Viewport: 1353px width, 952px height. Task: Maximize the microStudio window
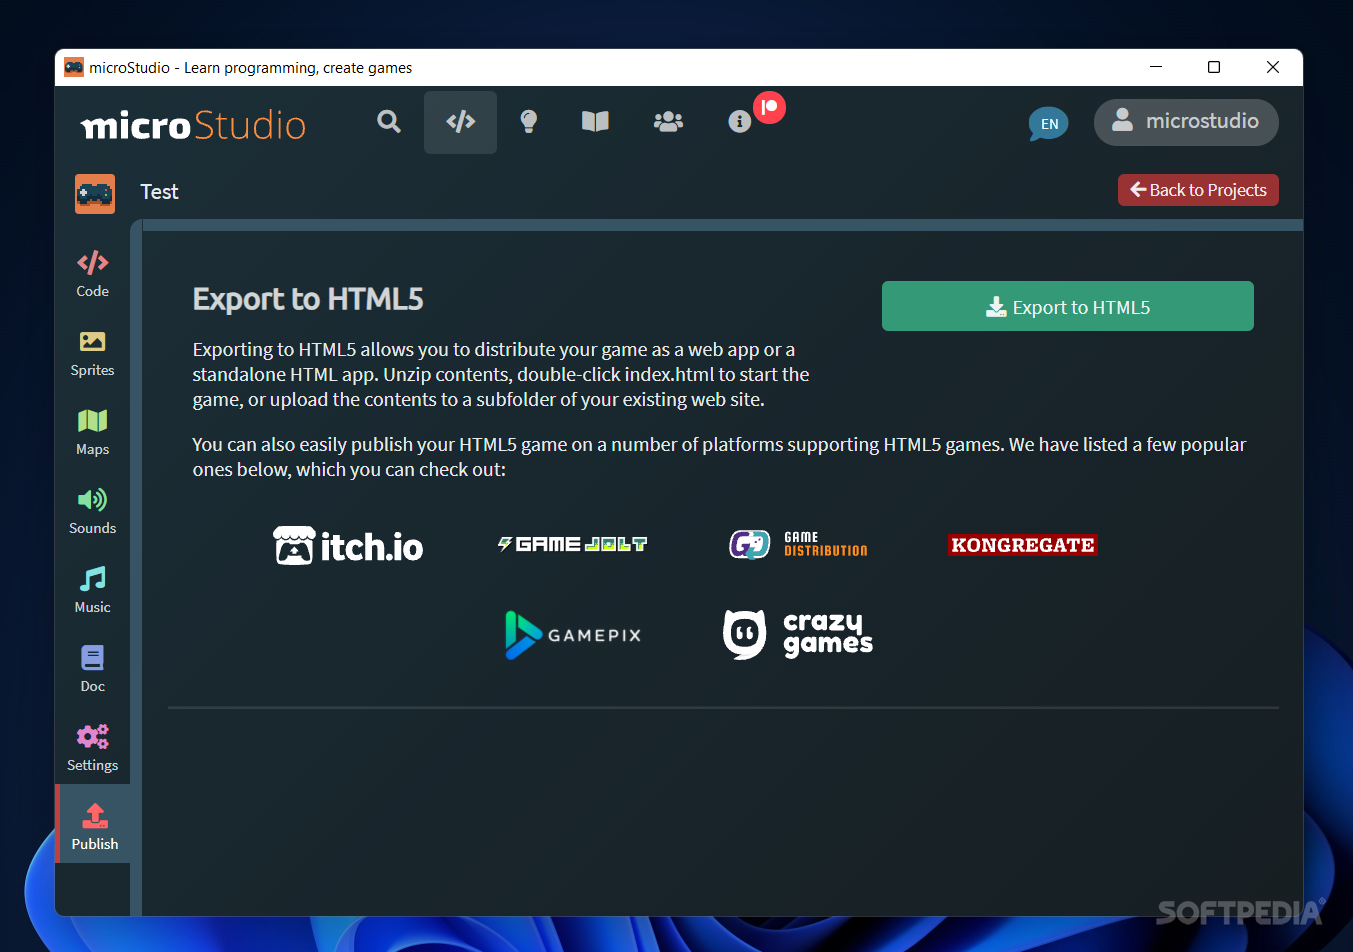click(1214, 67)
